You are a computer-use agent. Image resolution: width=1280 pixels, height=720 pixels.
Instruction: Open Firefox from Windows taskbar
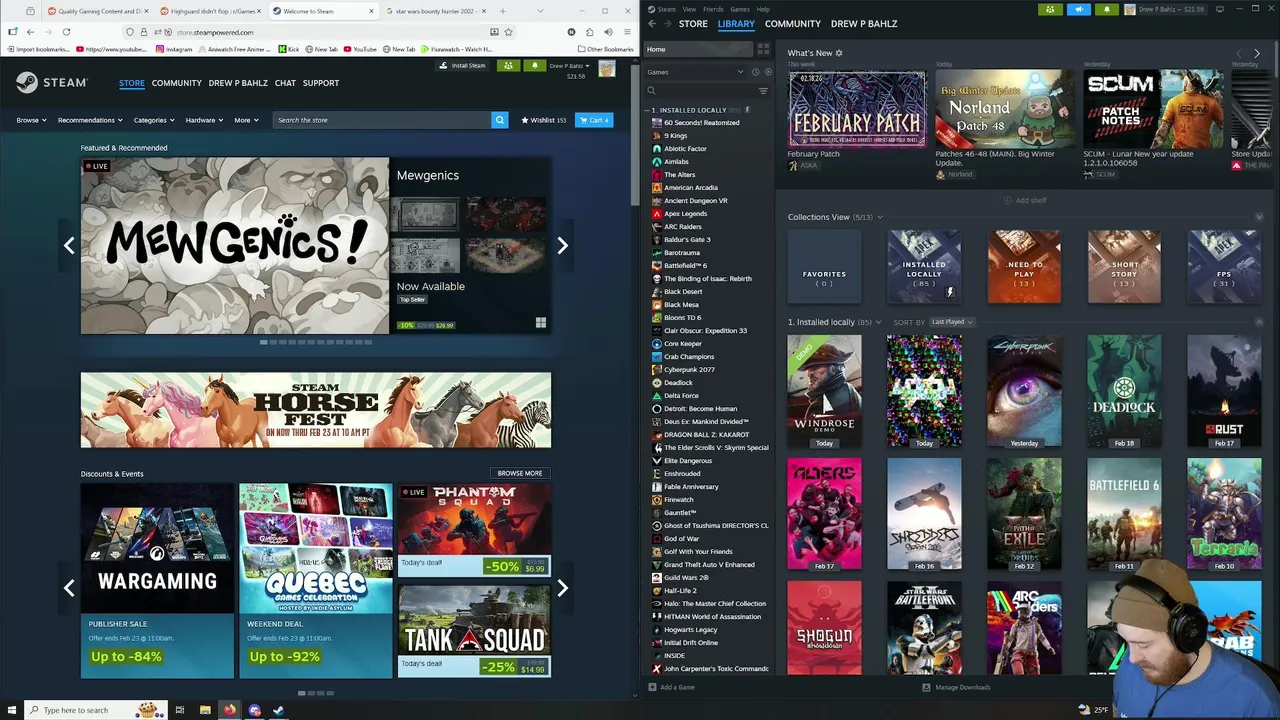click(x=229, y=710)
